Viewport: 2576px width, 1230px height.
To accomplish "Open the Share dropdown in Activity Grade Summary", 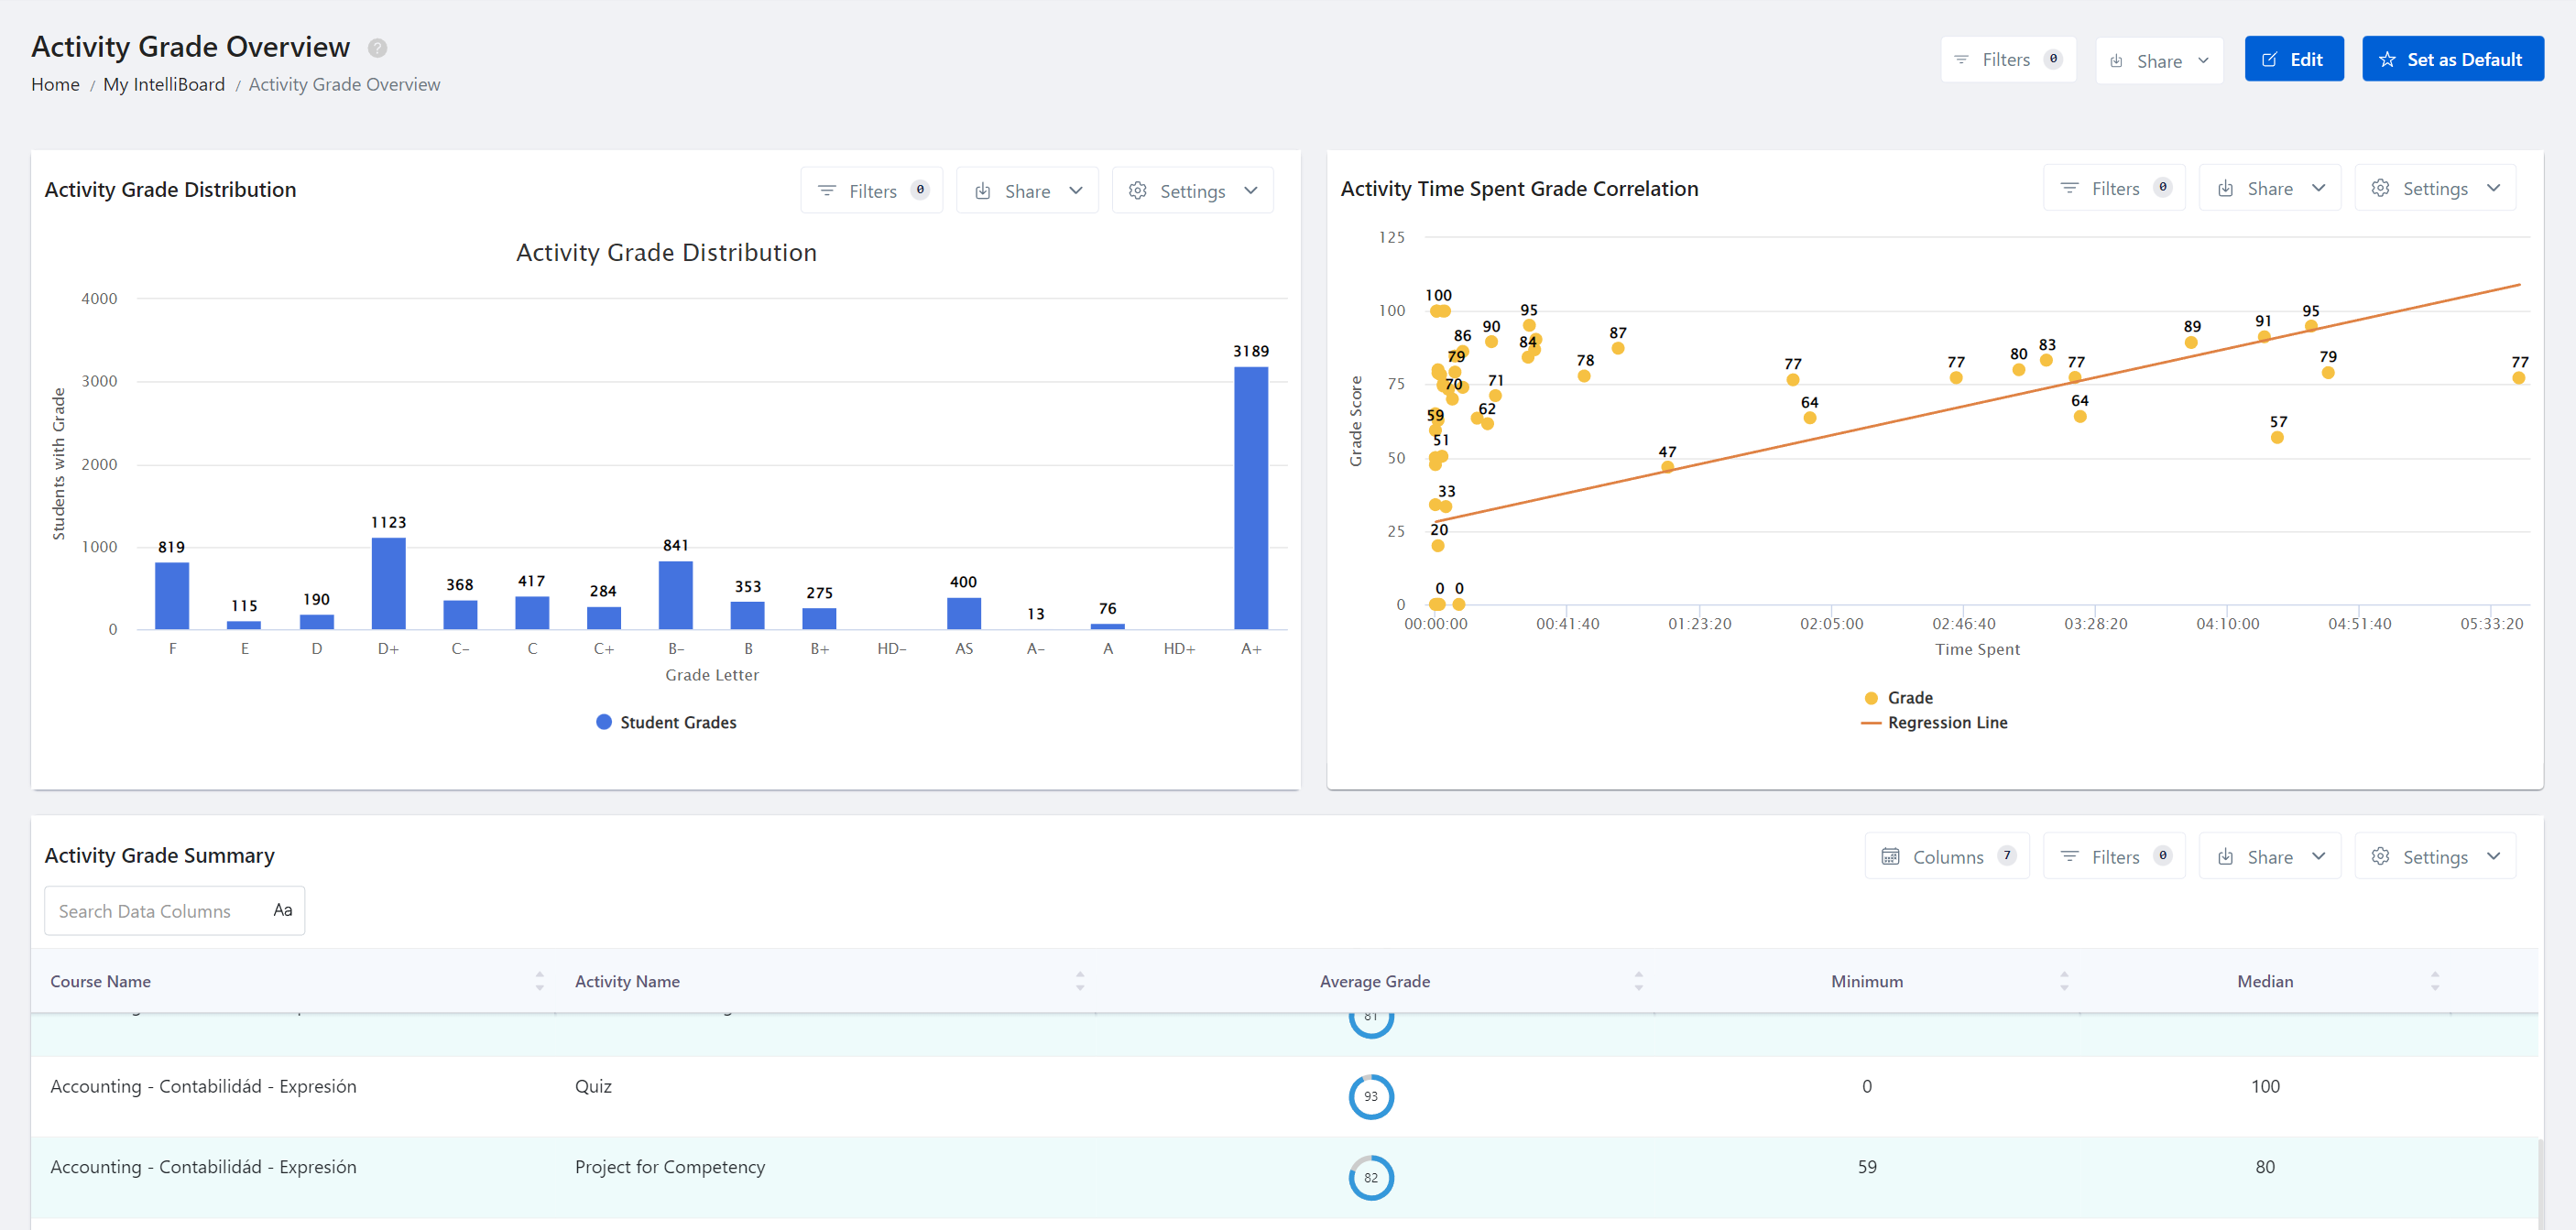I will pos(2269,856).
